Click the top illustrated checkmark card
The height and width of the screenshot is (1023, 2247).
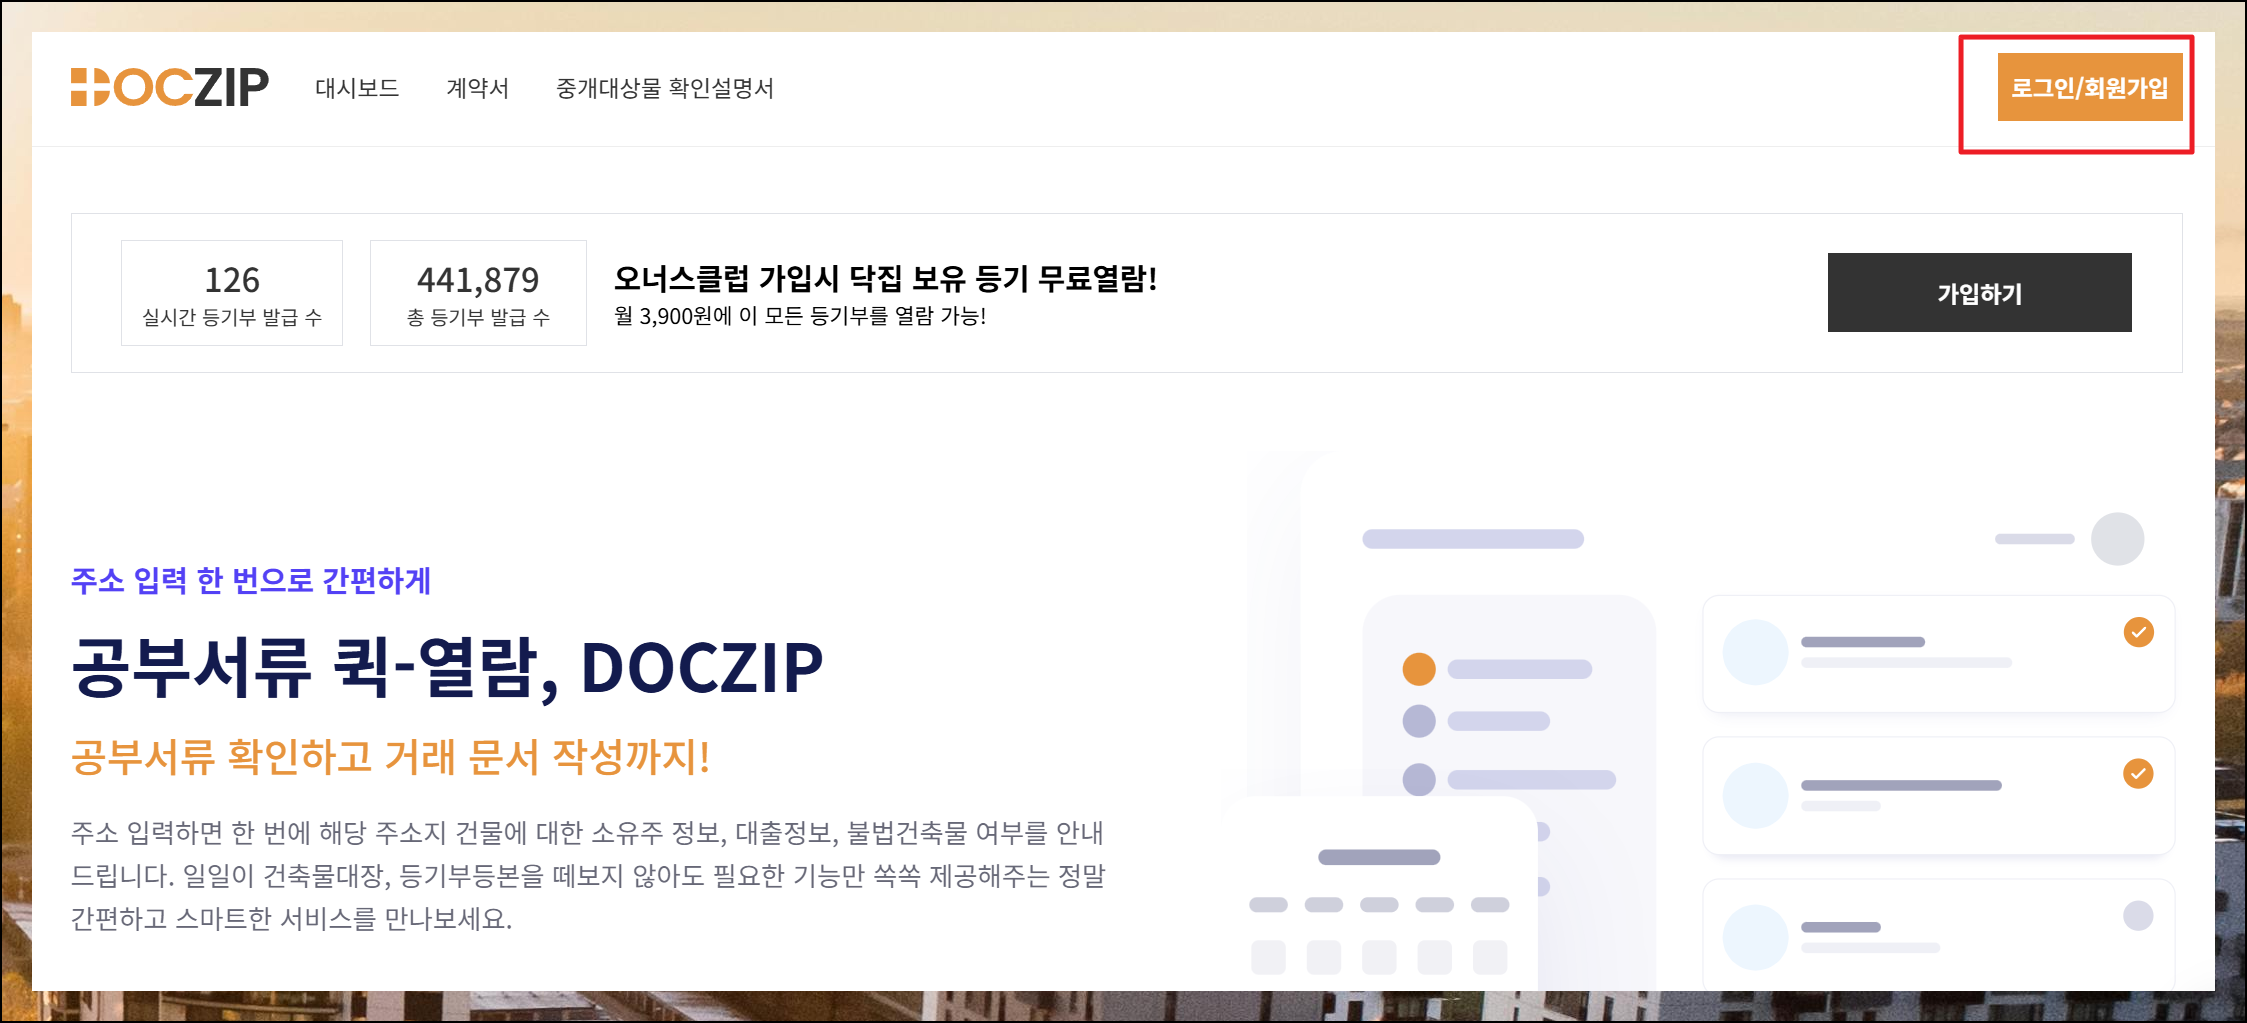coord(1938,654)
